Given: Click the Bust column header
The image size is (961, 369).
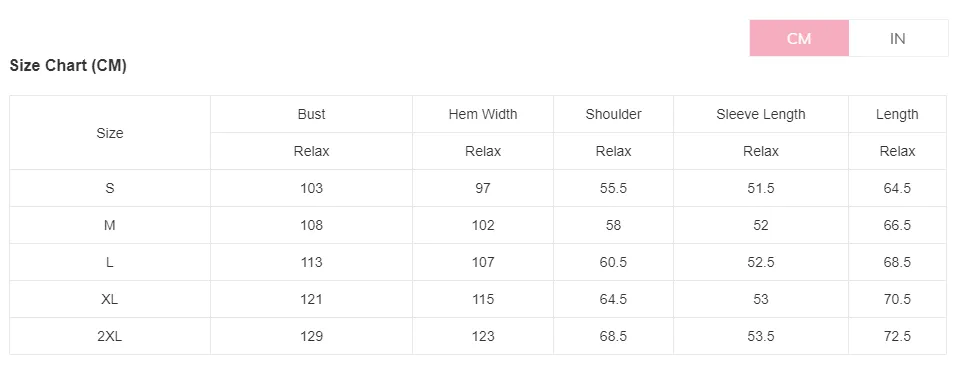Looking at the screenshot, I should click(311, 114).
